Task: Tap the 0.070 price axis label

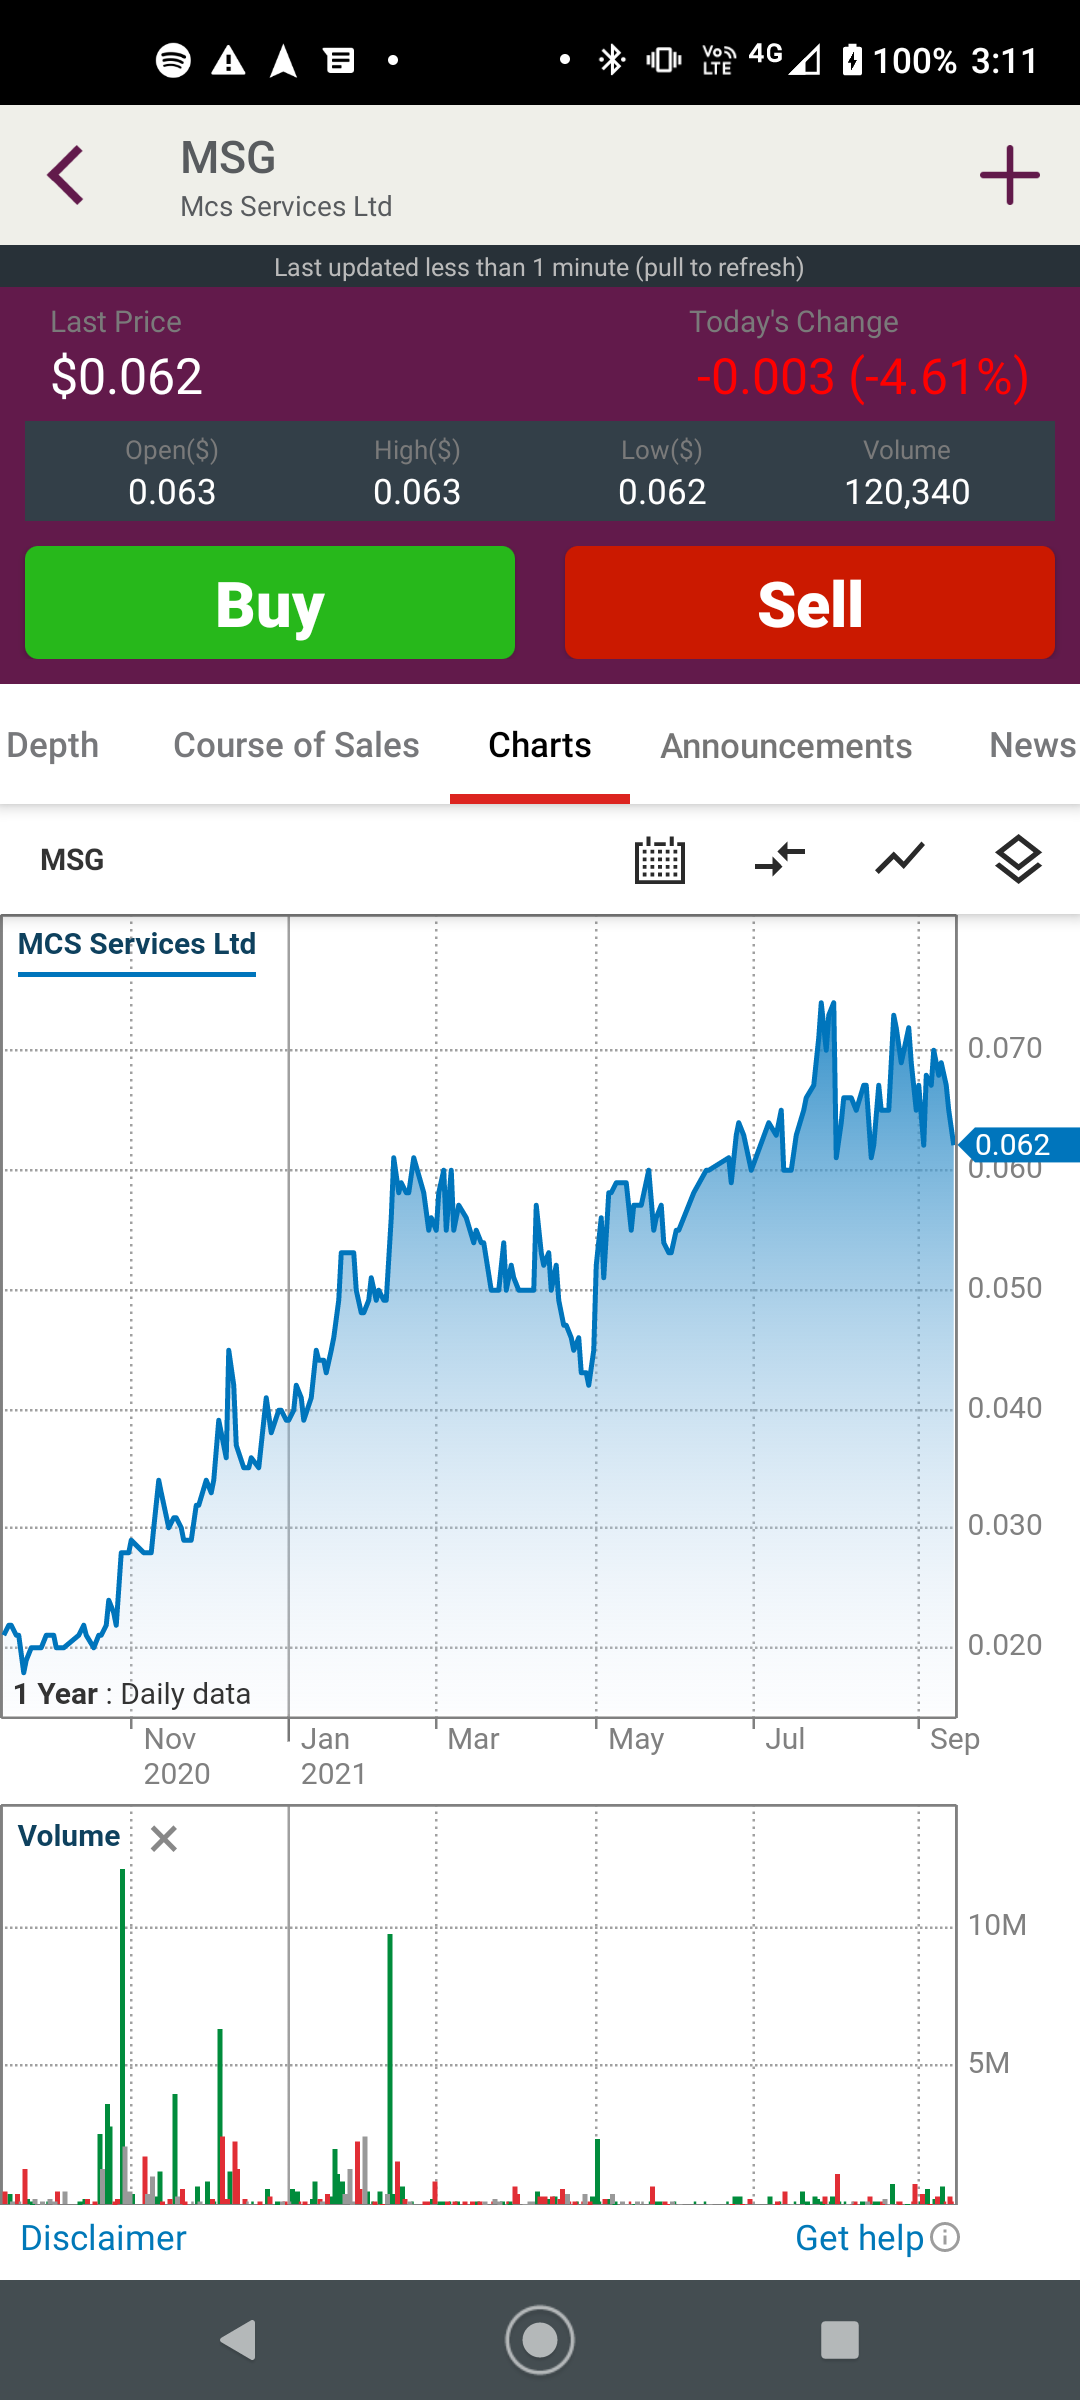Action: (1005, 1048)
